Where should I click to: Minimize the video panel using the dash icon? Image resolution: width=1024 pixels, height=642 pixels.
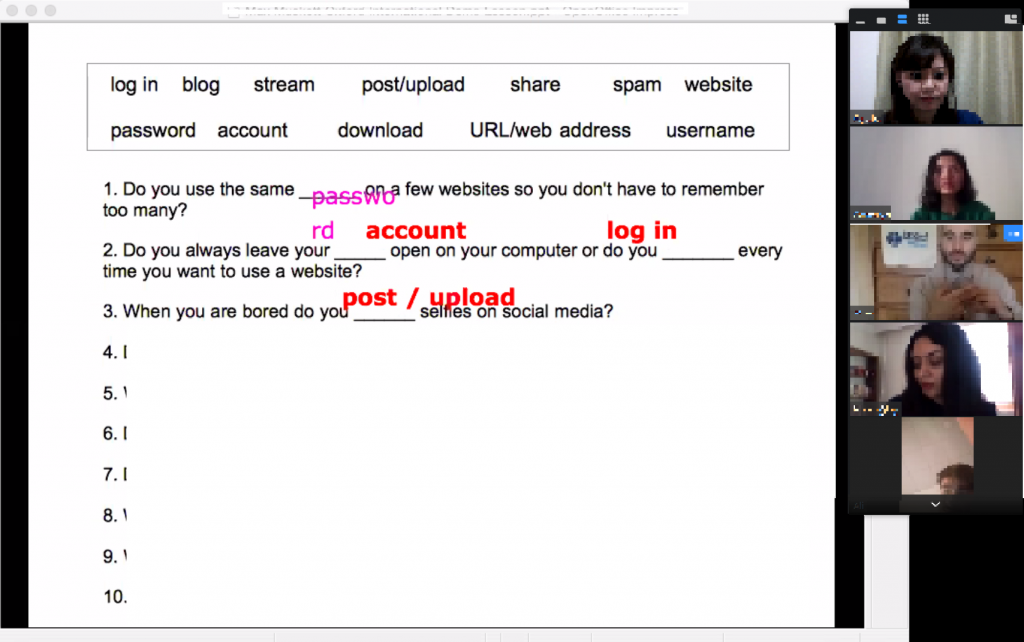point(859,19)
